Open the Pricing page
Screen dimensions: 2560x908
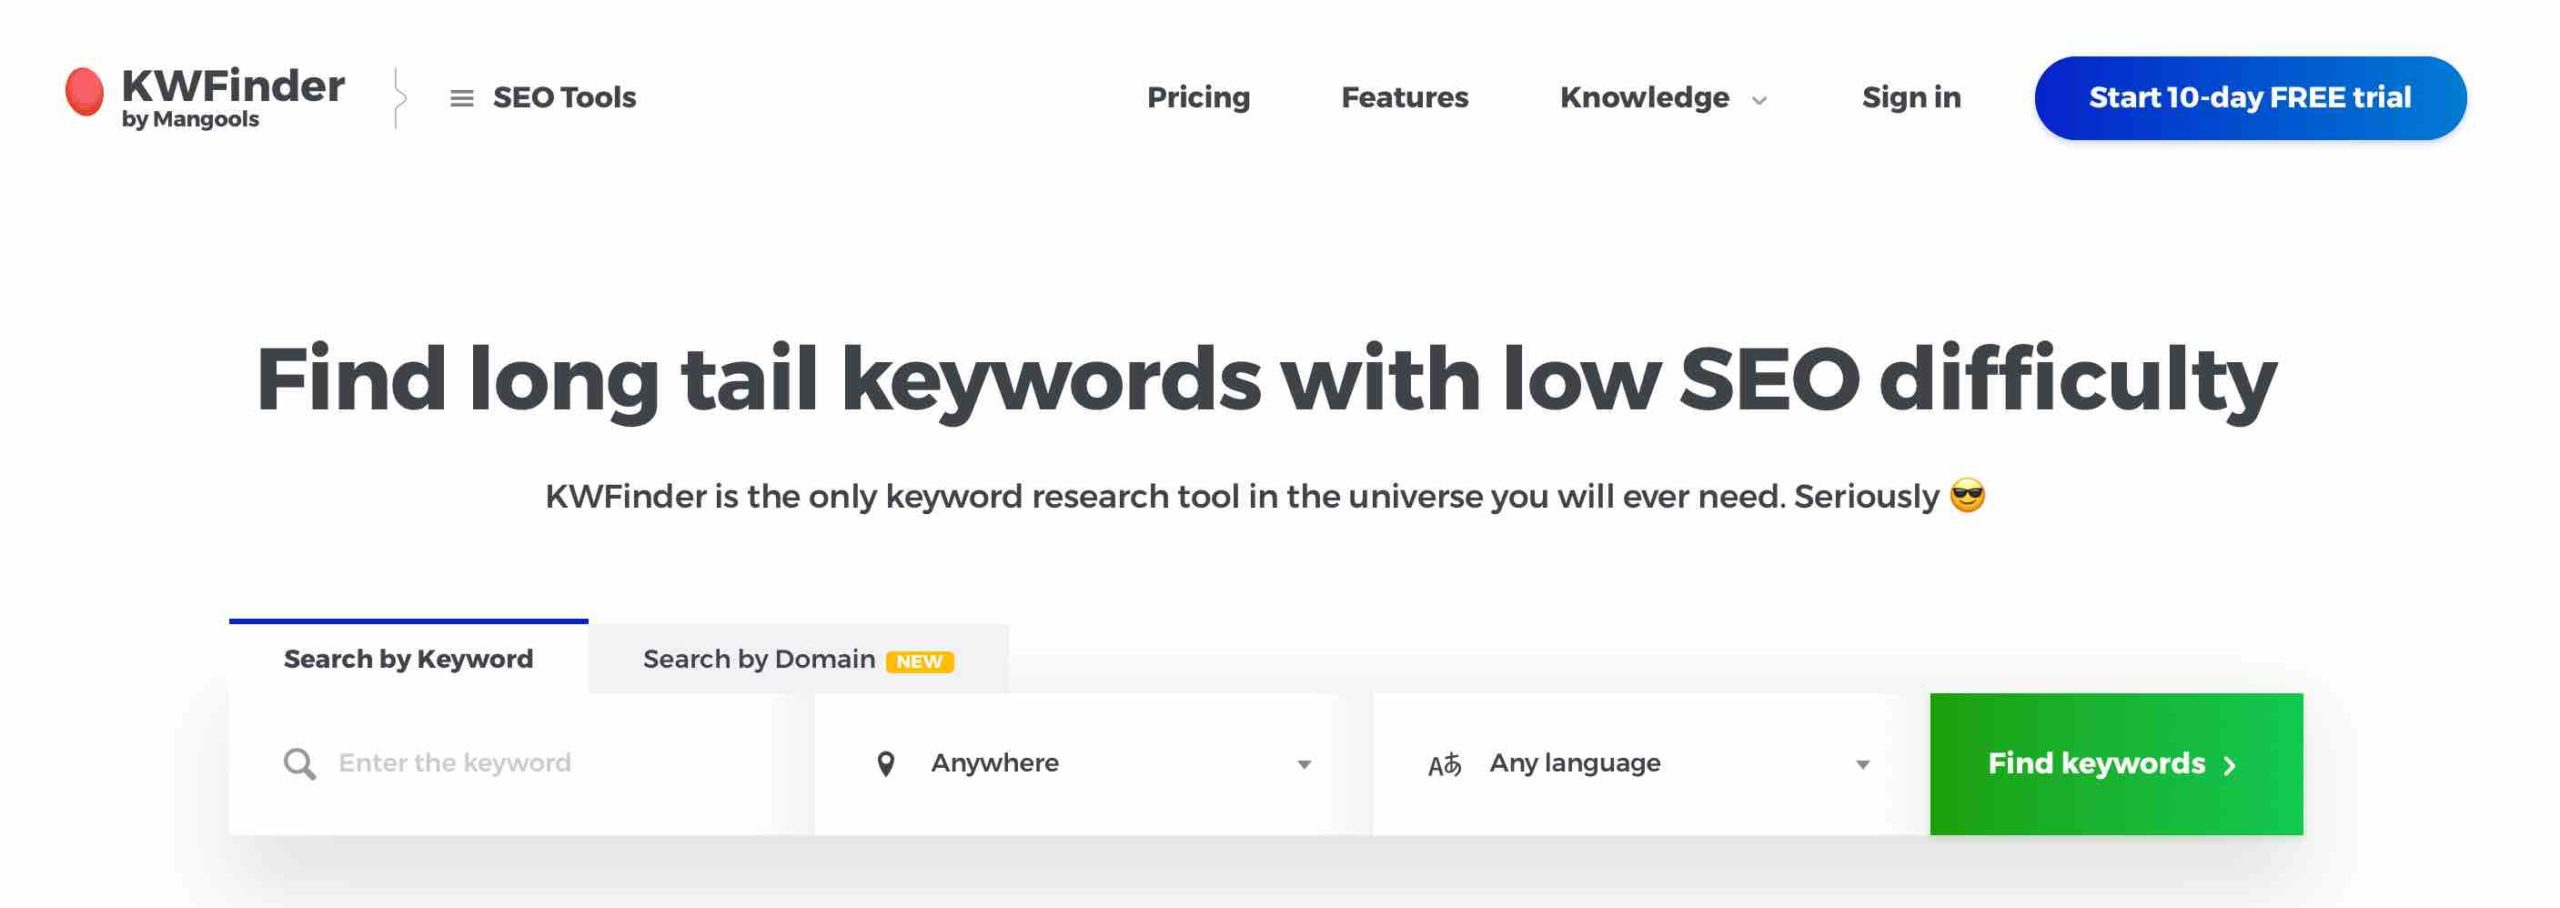(x=1198, y=97)
